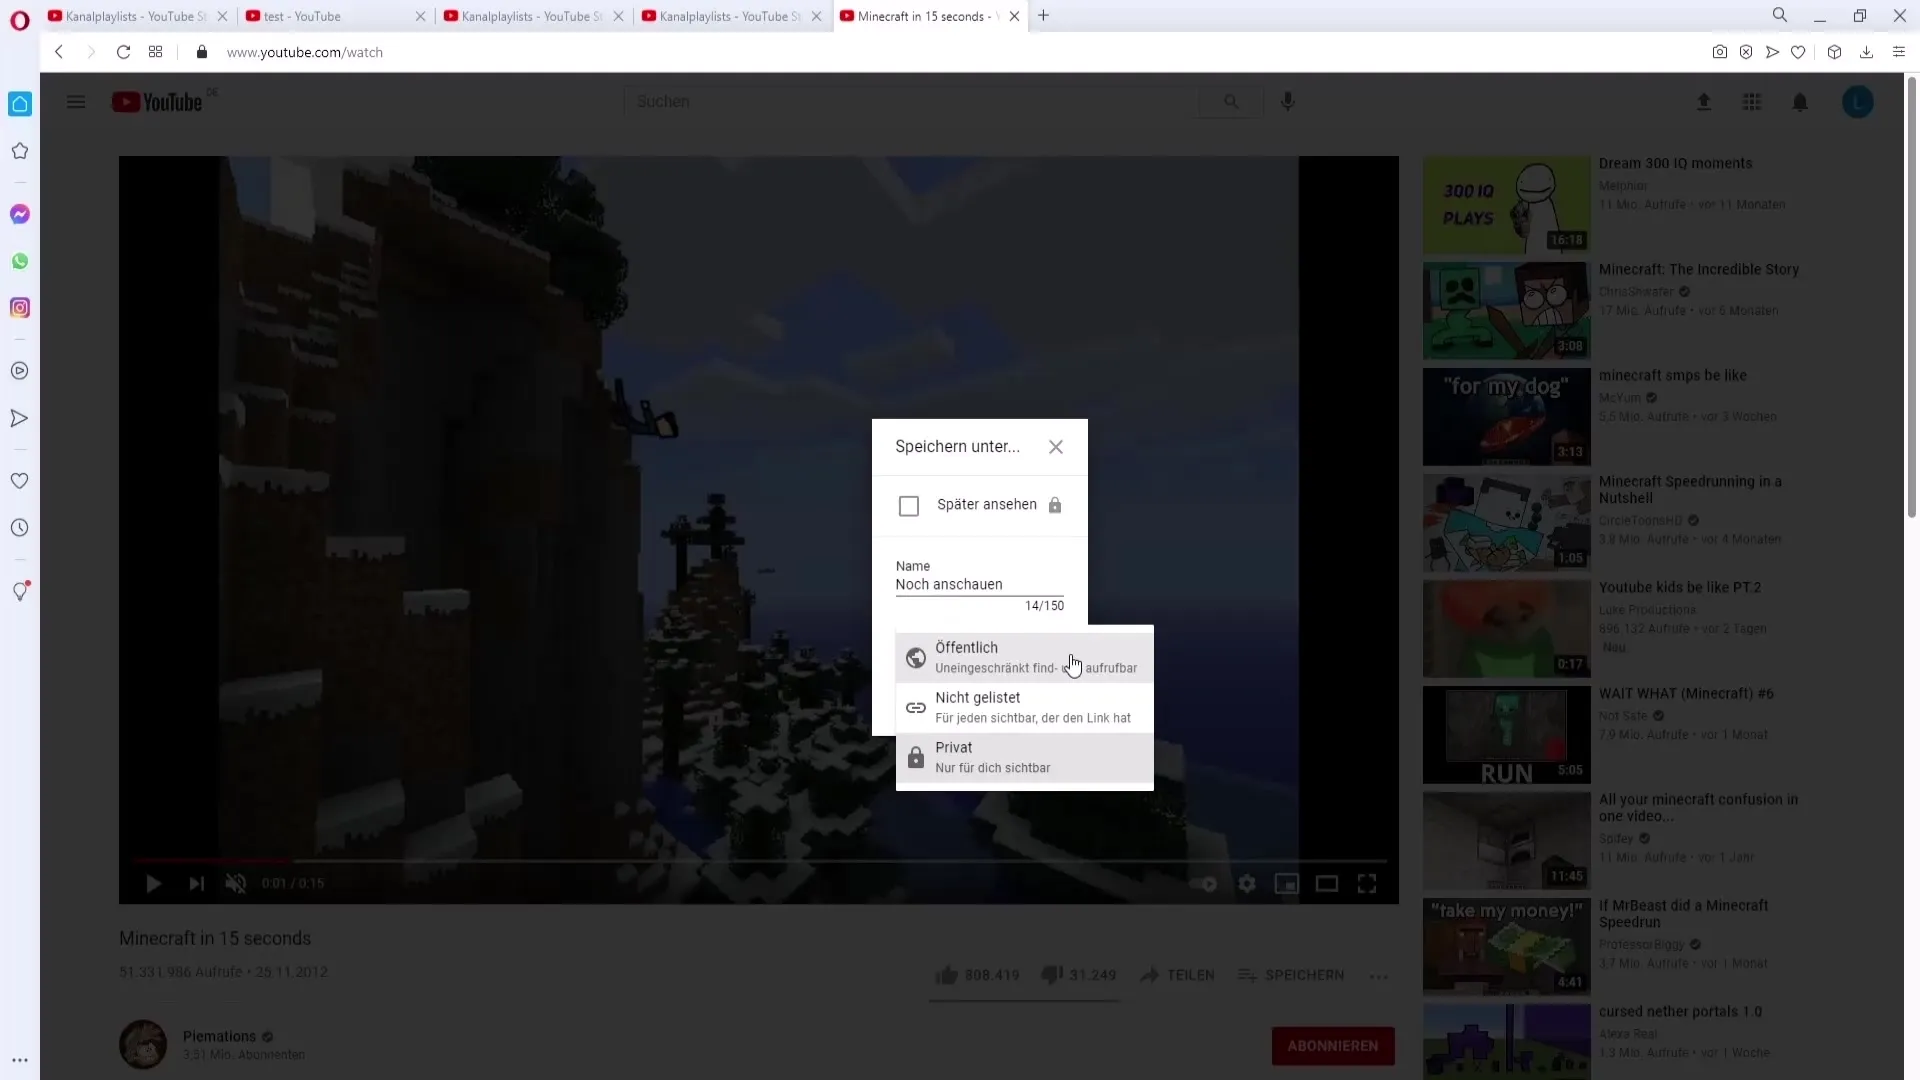Play the video
Image resolution: width=1920 pixels, height=1080 pixels.
[153, 883]
